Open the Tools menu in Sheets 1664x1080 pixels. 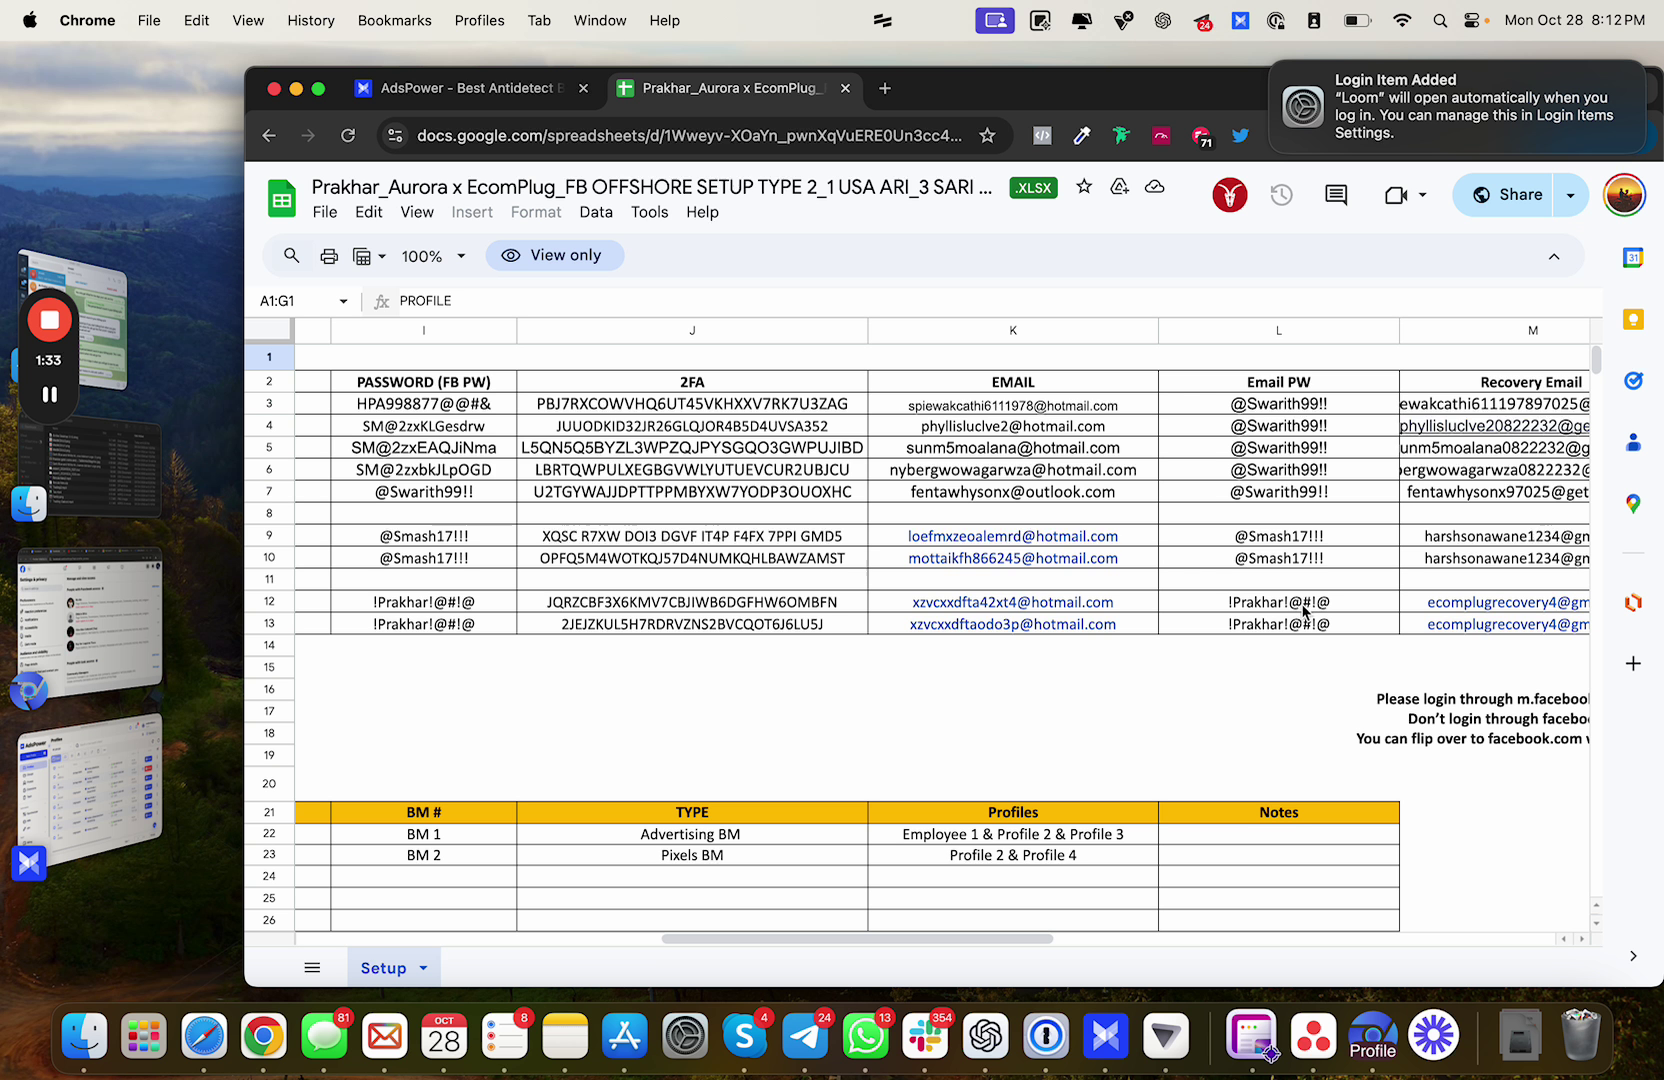coord(649,212)
